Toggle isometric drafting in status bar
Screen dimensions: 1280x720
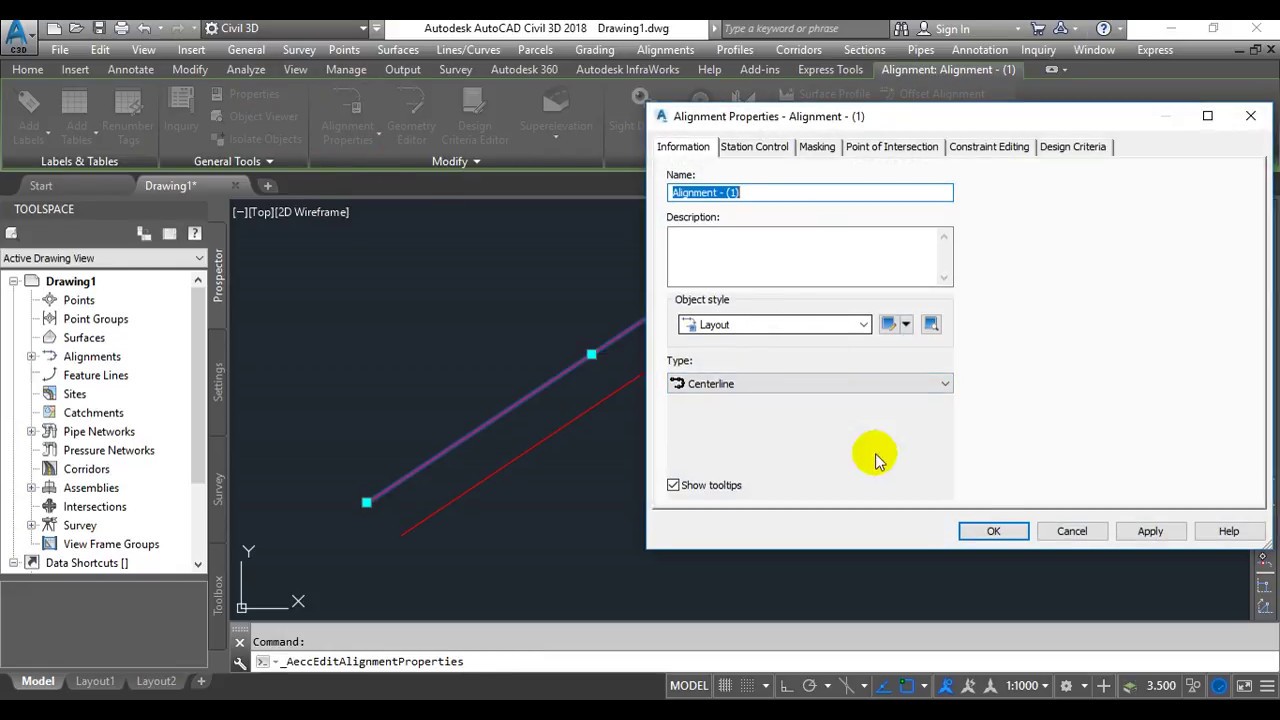[x=846, y=686]
